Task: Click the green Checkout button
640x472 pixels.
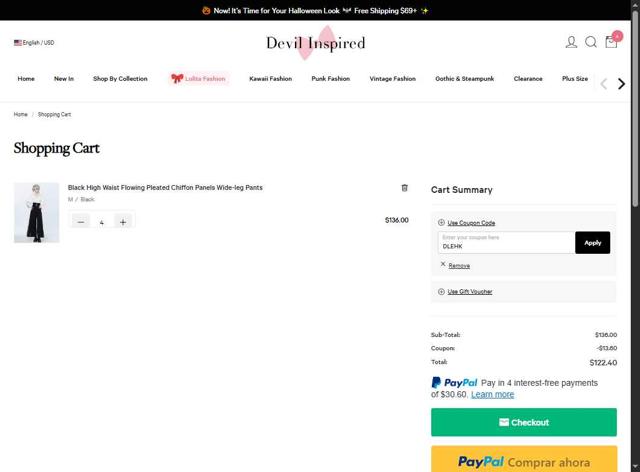Action: tap(524, 422)
